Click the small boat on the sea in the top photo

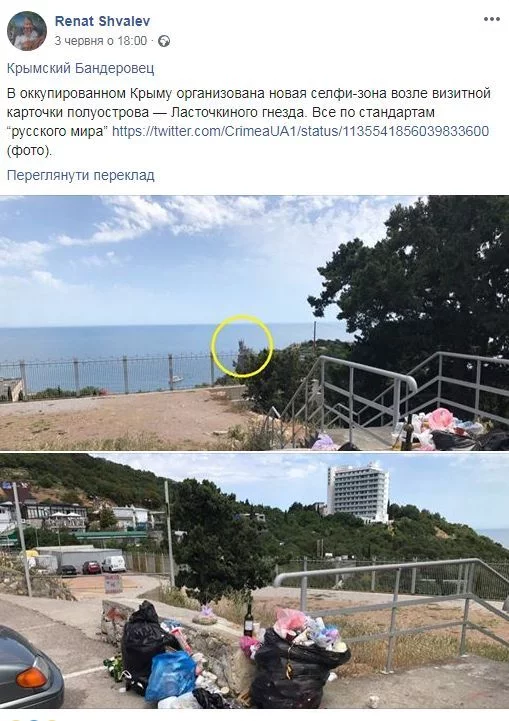177,379
